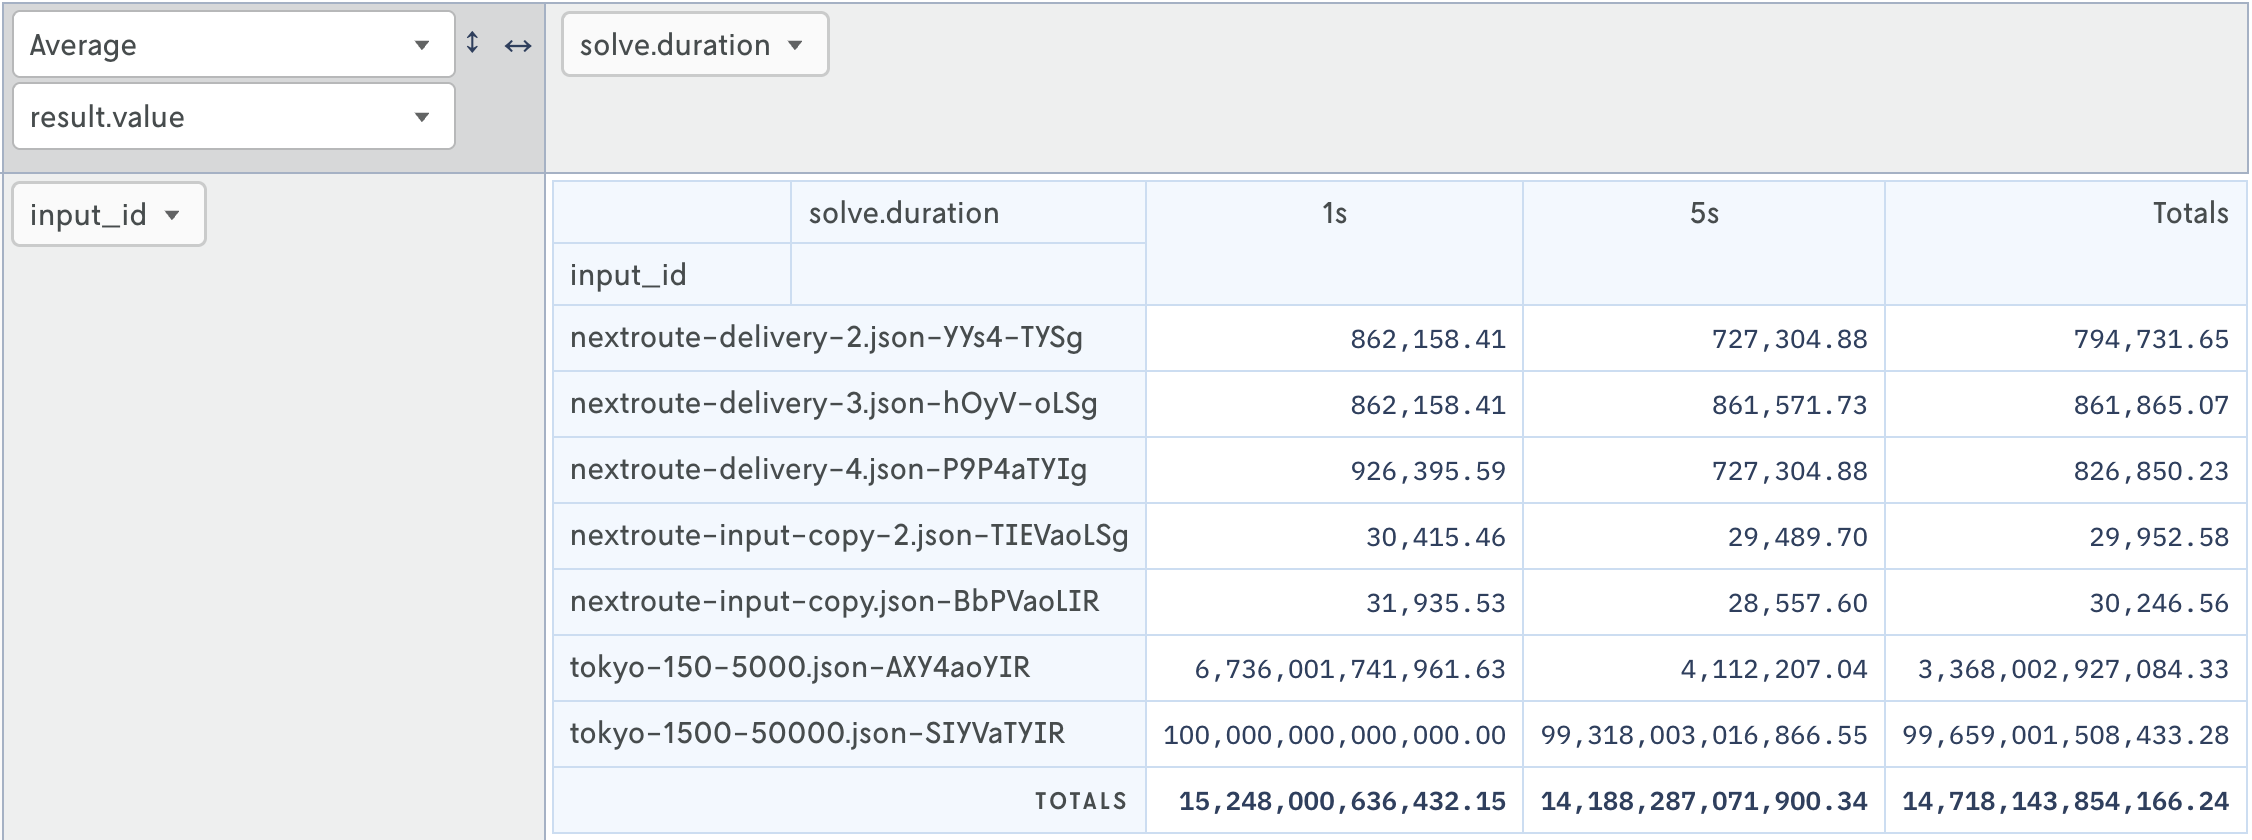Open the Average aggregator dropdown
Screen dimensions: 2252x840
pos(233,45)
